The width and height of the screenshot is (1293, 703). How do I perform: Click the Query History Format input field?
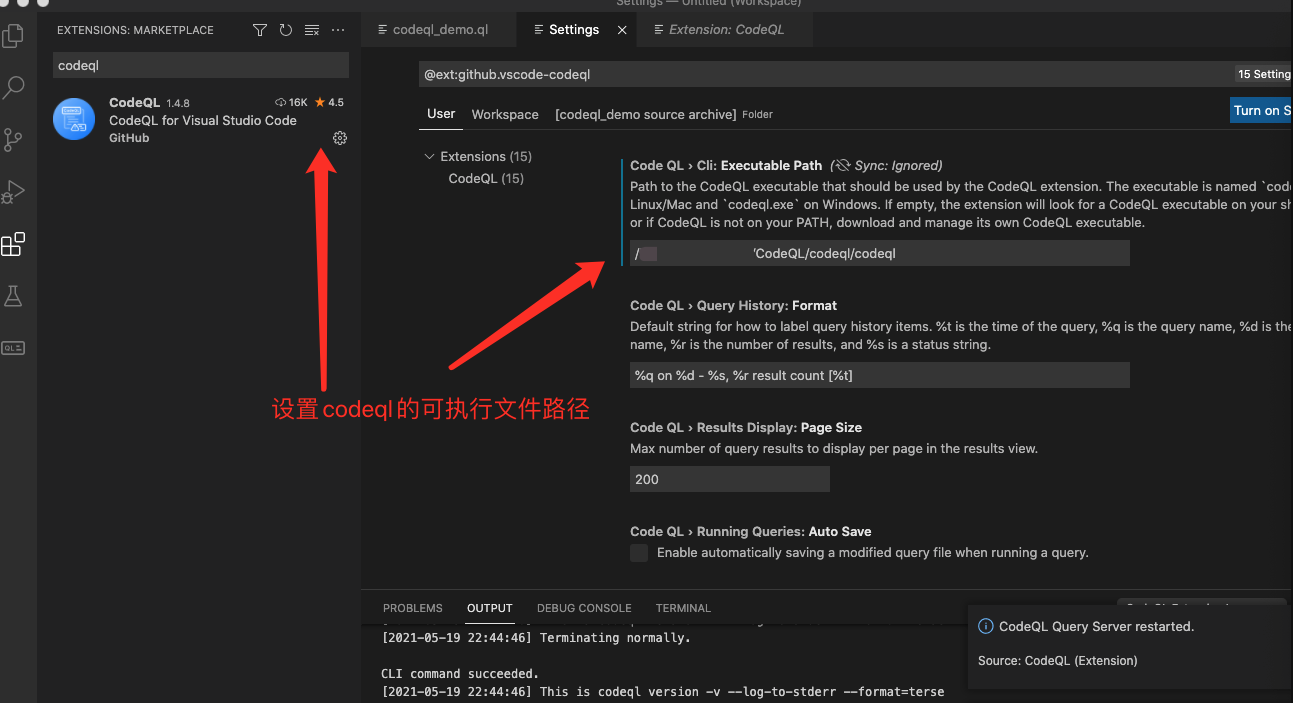pyautogui.click(x=880, y=375)
